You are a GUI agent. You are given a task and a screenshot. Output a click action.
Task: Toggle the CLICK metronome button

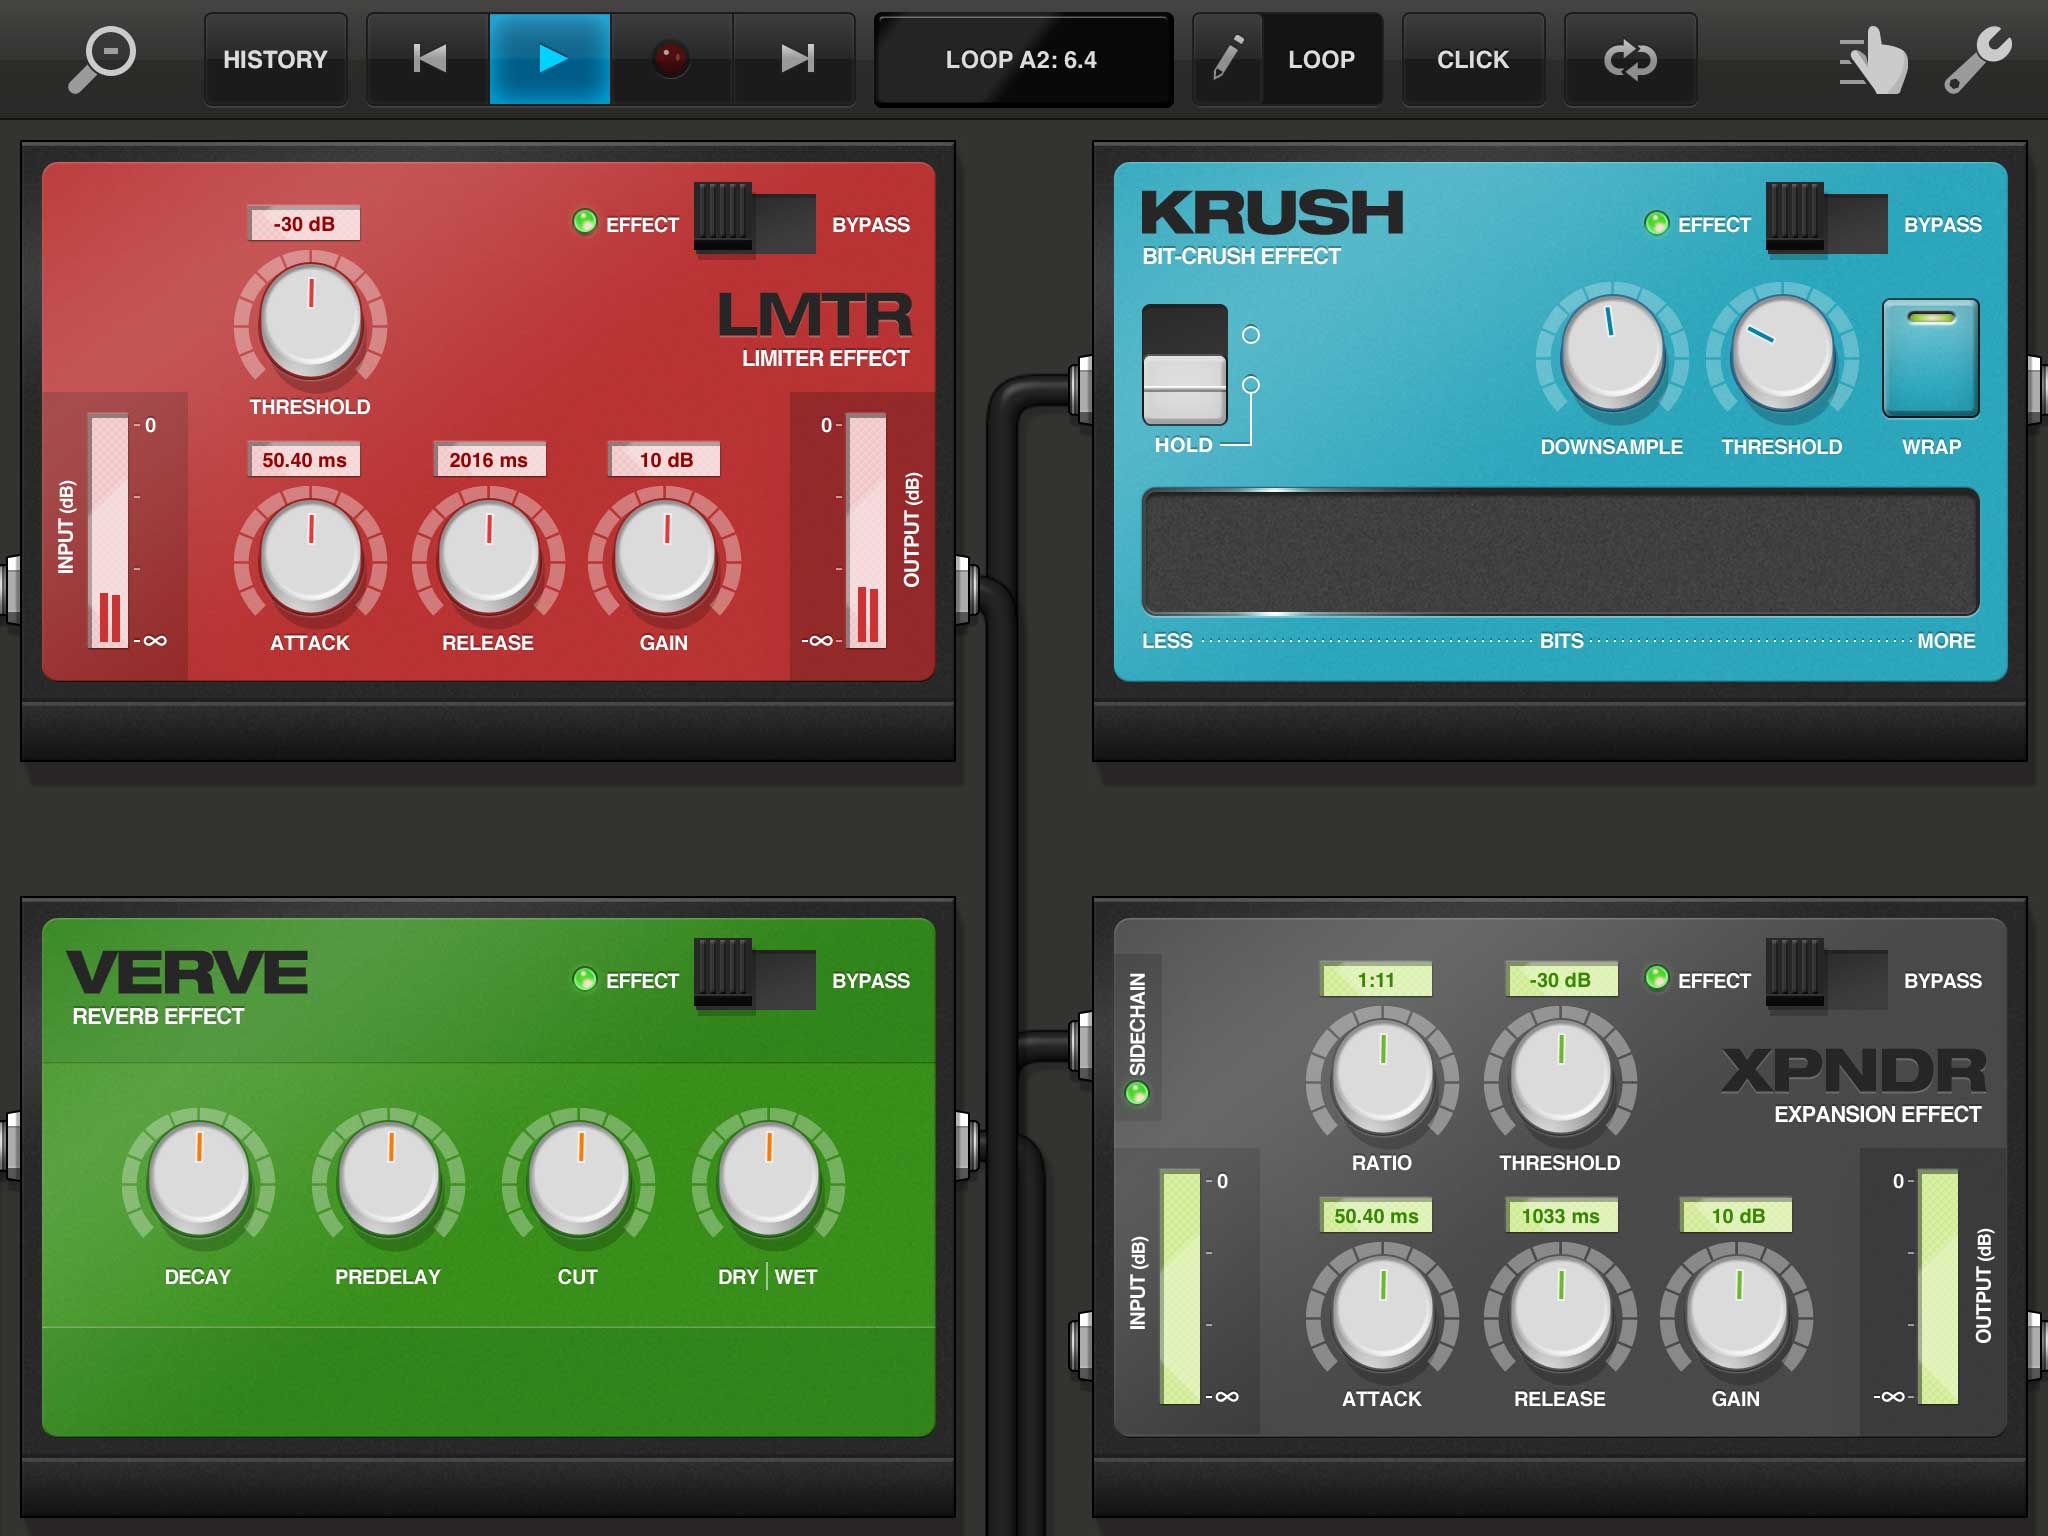1472,59
